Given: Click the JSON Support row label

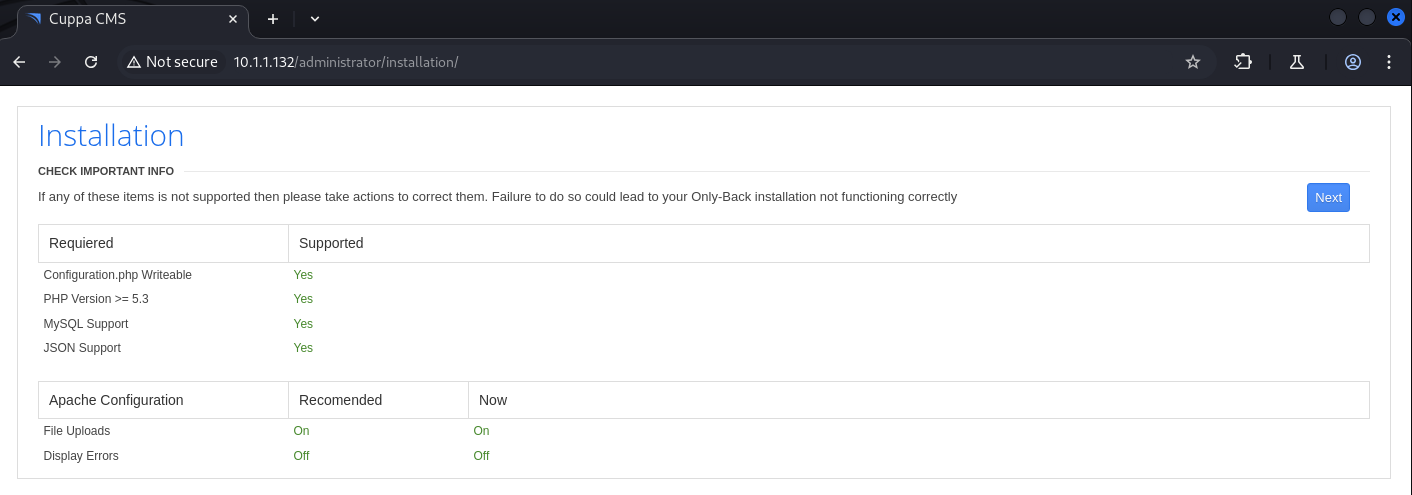Looking at the screenshot, I should click(82, 348).
